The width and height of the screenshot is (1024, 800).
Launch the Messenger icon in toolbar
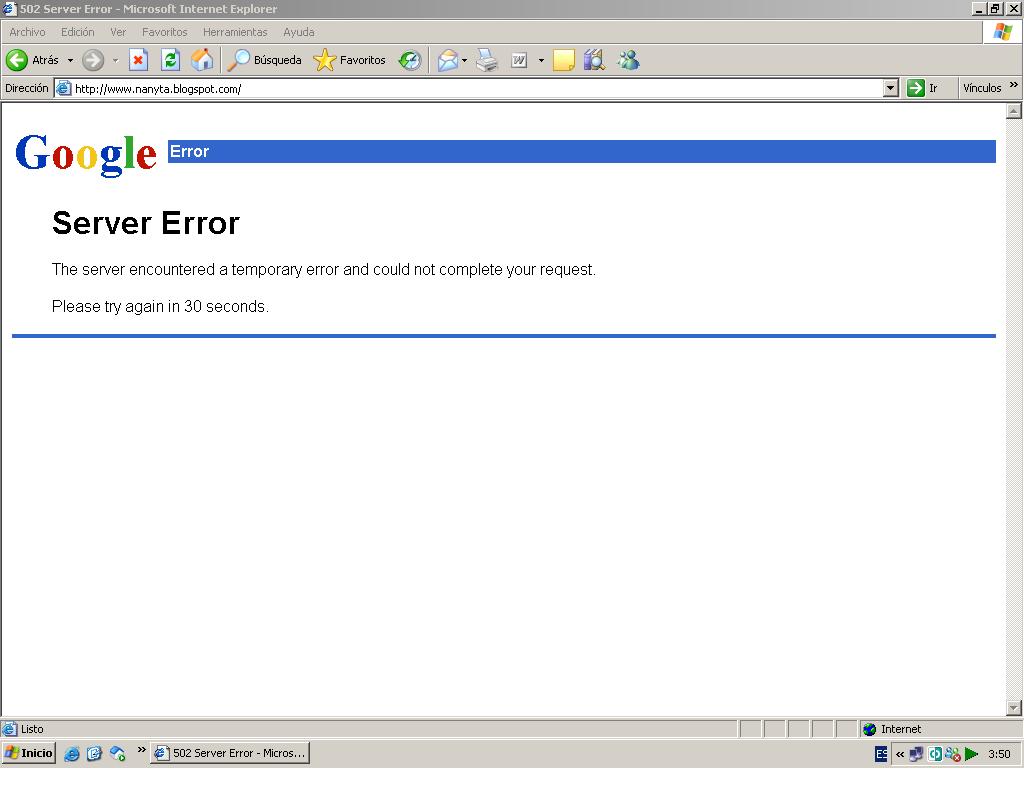pos(628,60)
